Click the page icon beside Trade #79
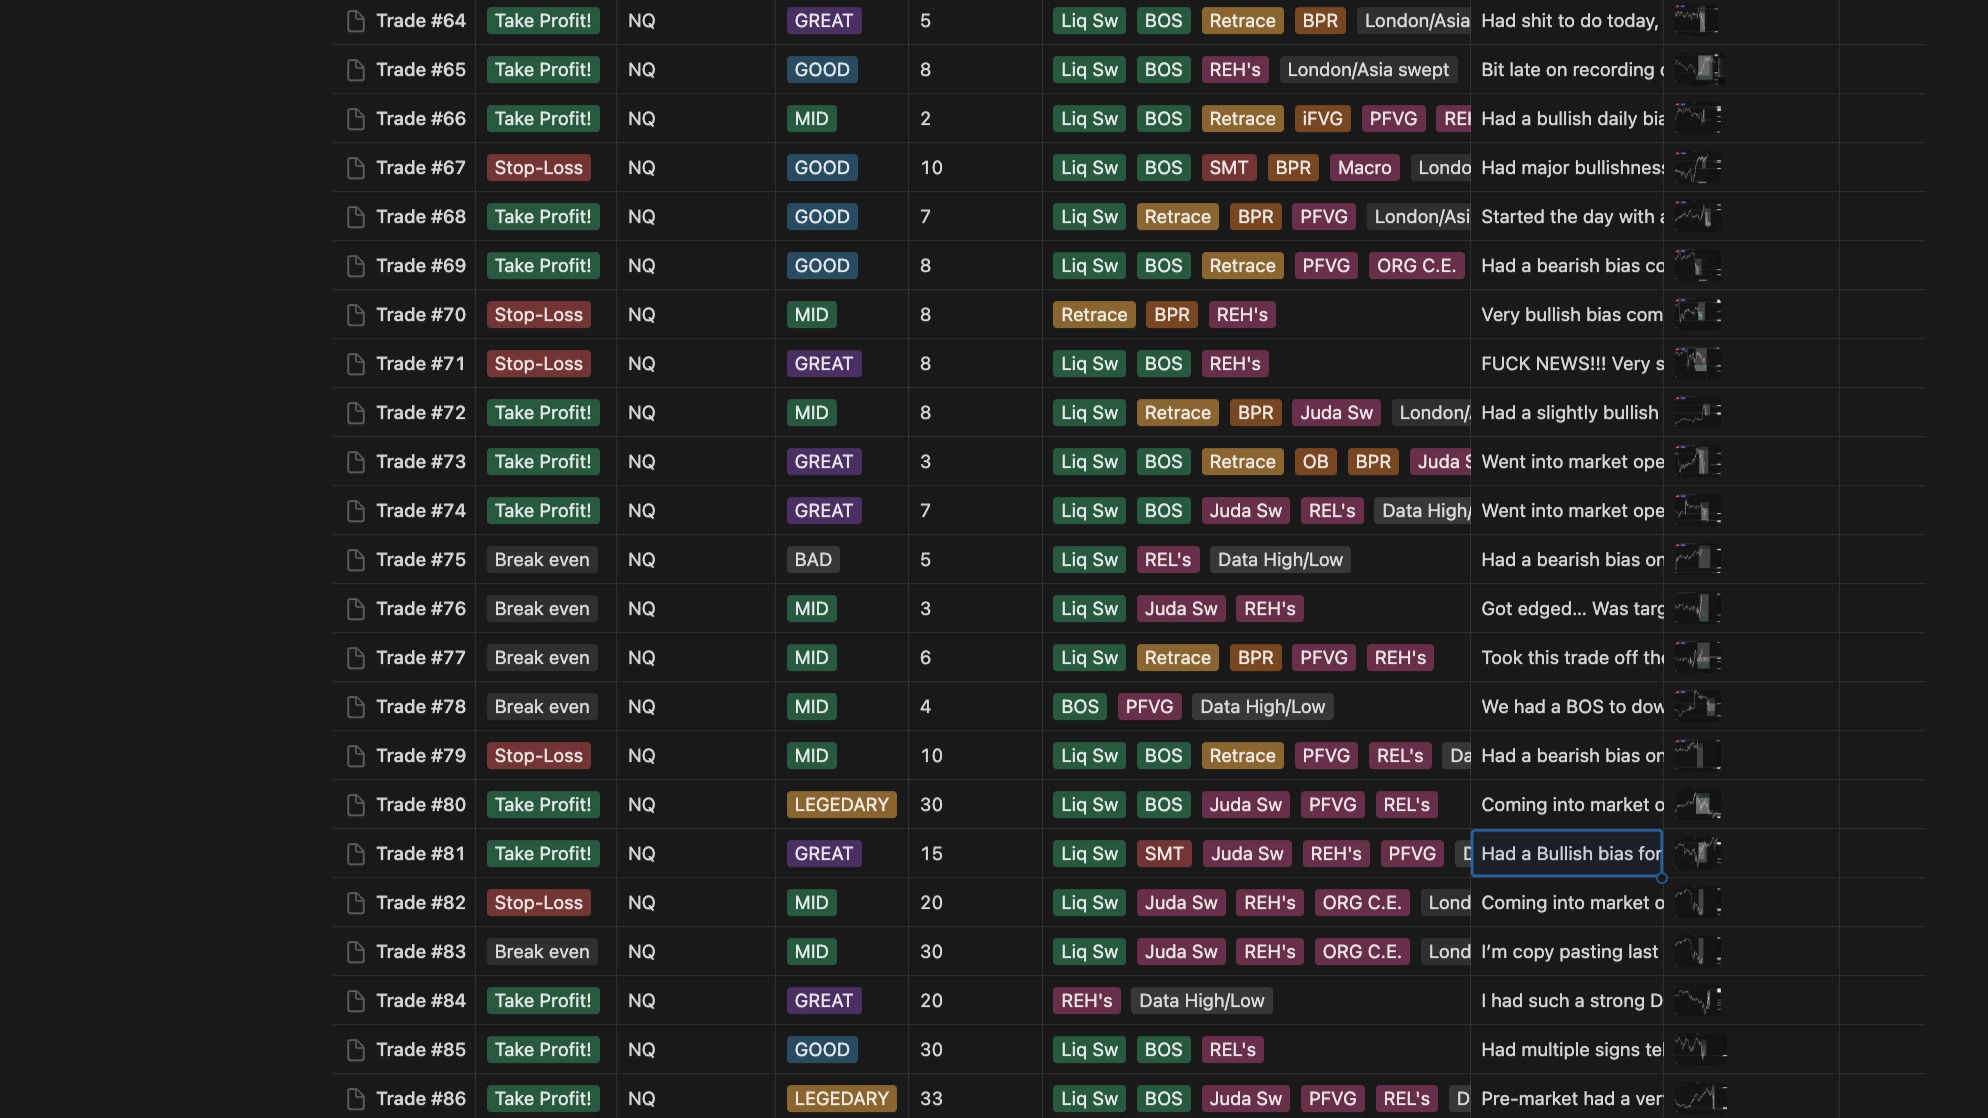 355,756
